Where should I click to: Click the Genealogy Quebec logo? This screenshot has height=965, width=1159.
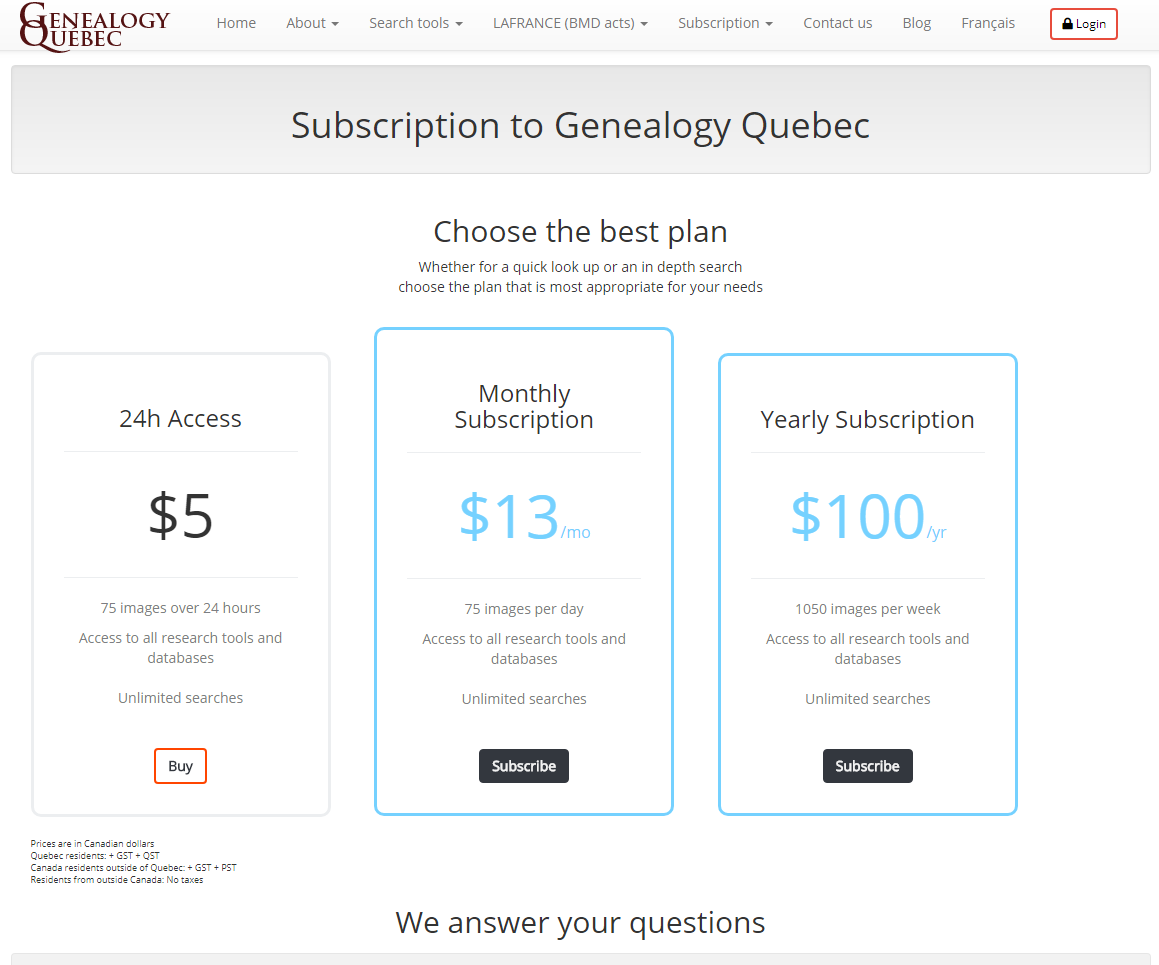(x=95, y=27)
